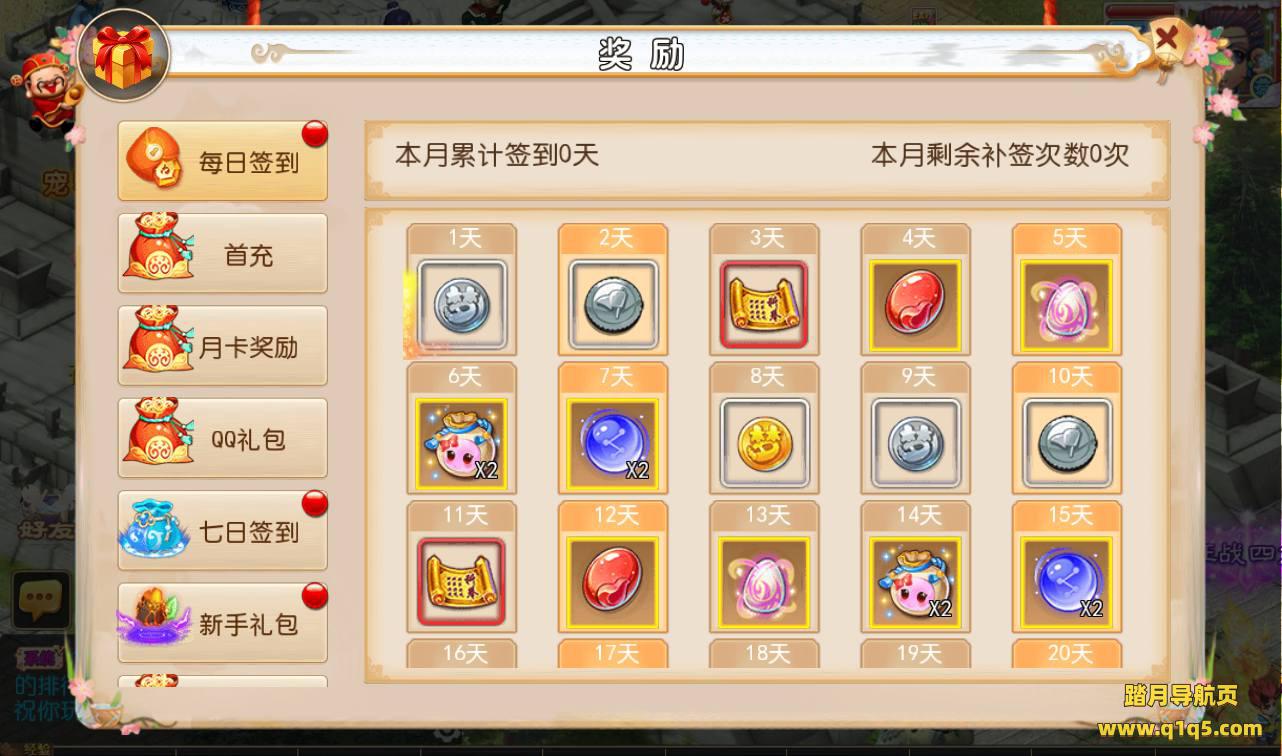Open the 每日签到 tab
Image resolution: width=1282 pixels, height=756 pixels.
click(x=223, y=162)
